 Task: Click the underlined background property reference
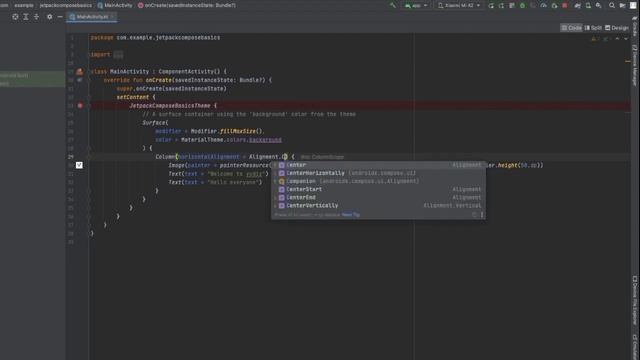265,140
